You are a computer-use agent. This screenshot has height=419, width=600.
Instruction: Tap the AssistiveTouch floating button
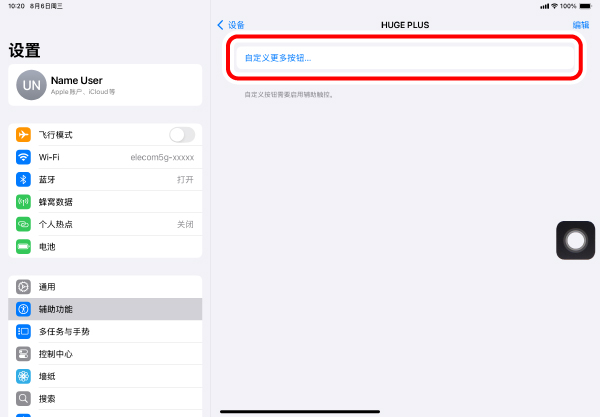(x=576, y=241)
